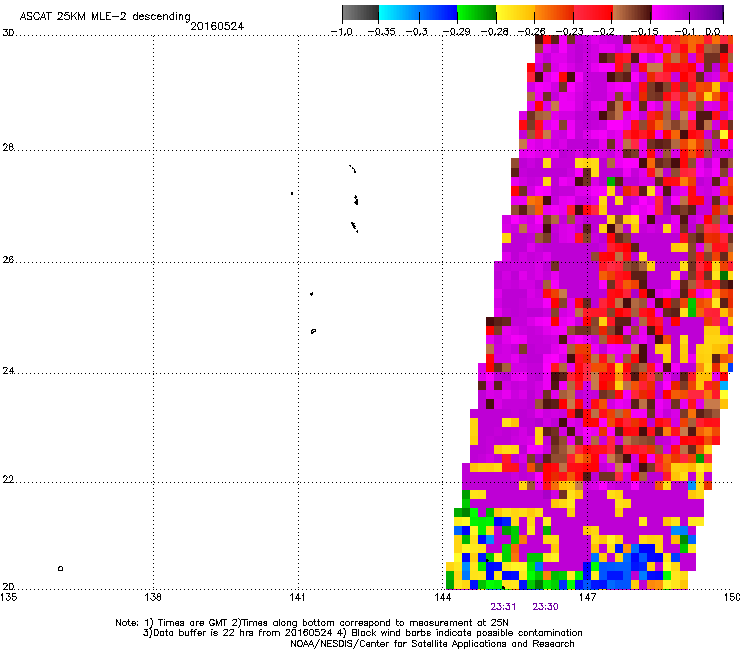The width and height of the screenshot is (740, 650).
Task: Click the longitude label 147
Action: coord(587,597)
